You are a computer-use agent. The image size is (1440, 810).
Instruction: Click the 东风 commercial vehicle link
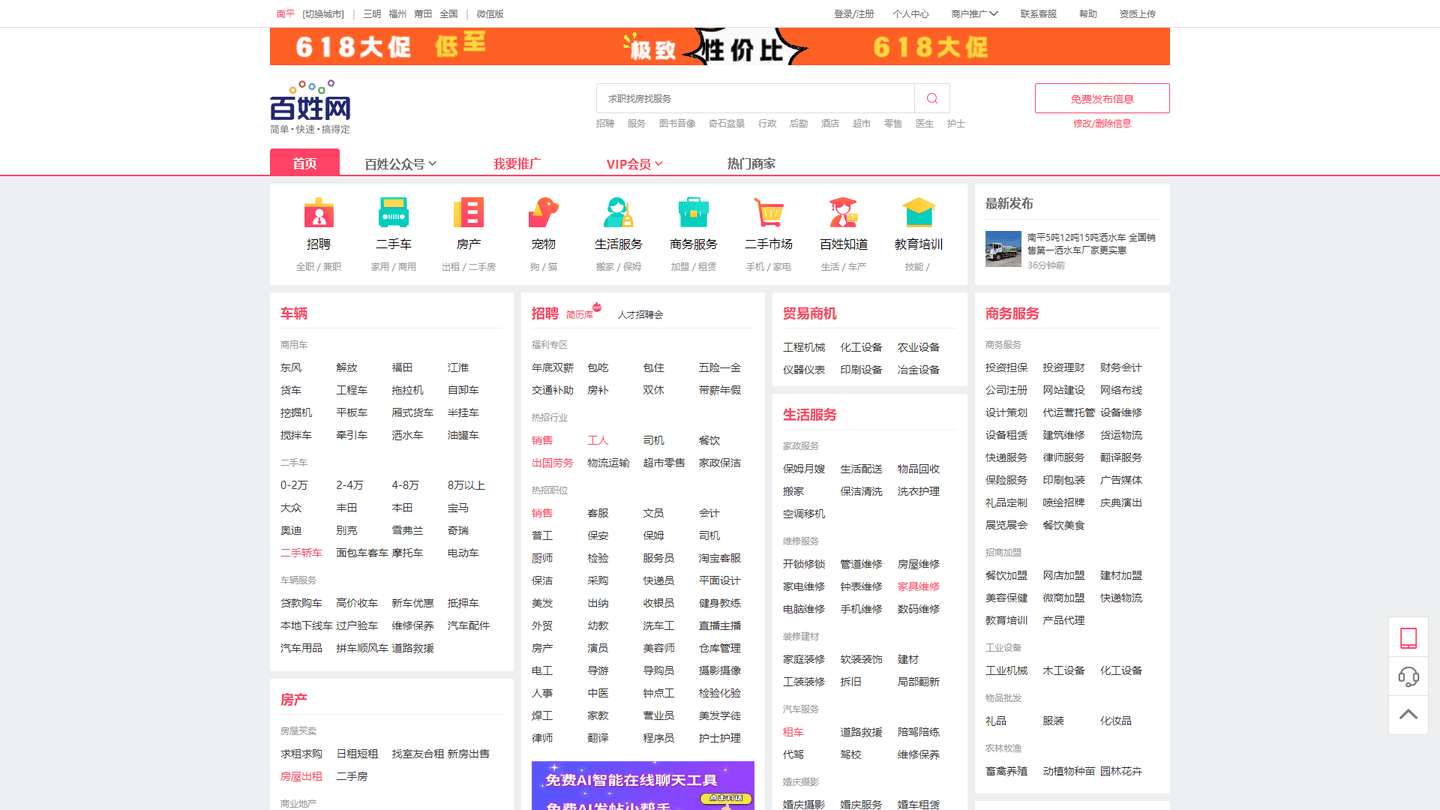(291, 368)
